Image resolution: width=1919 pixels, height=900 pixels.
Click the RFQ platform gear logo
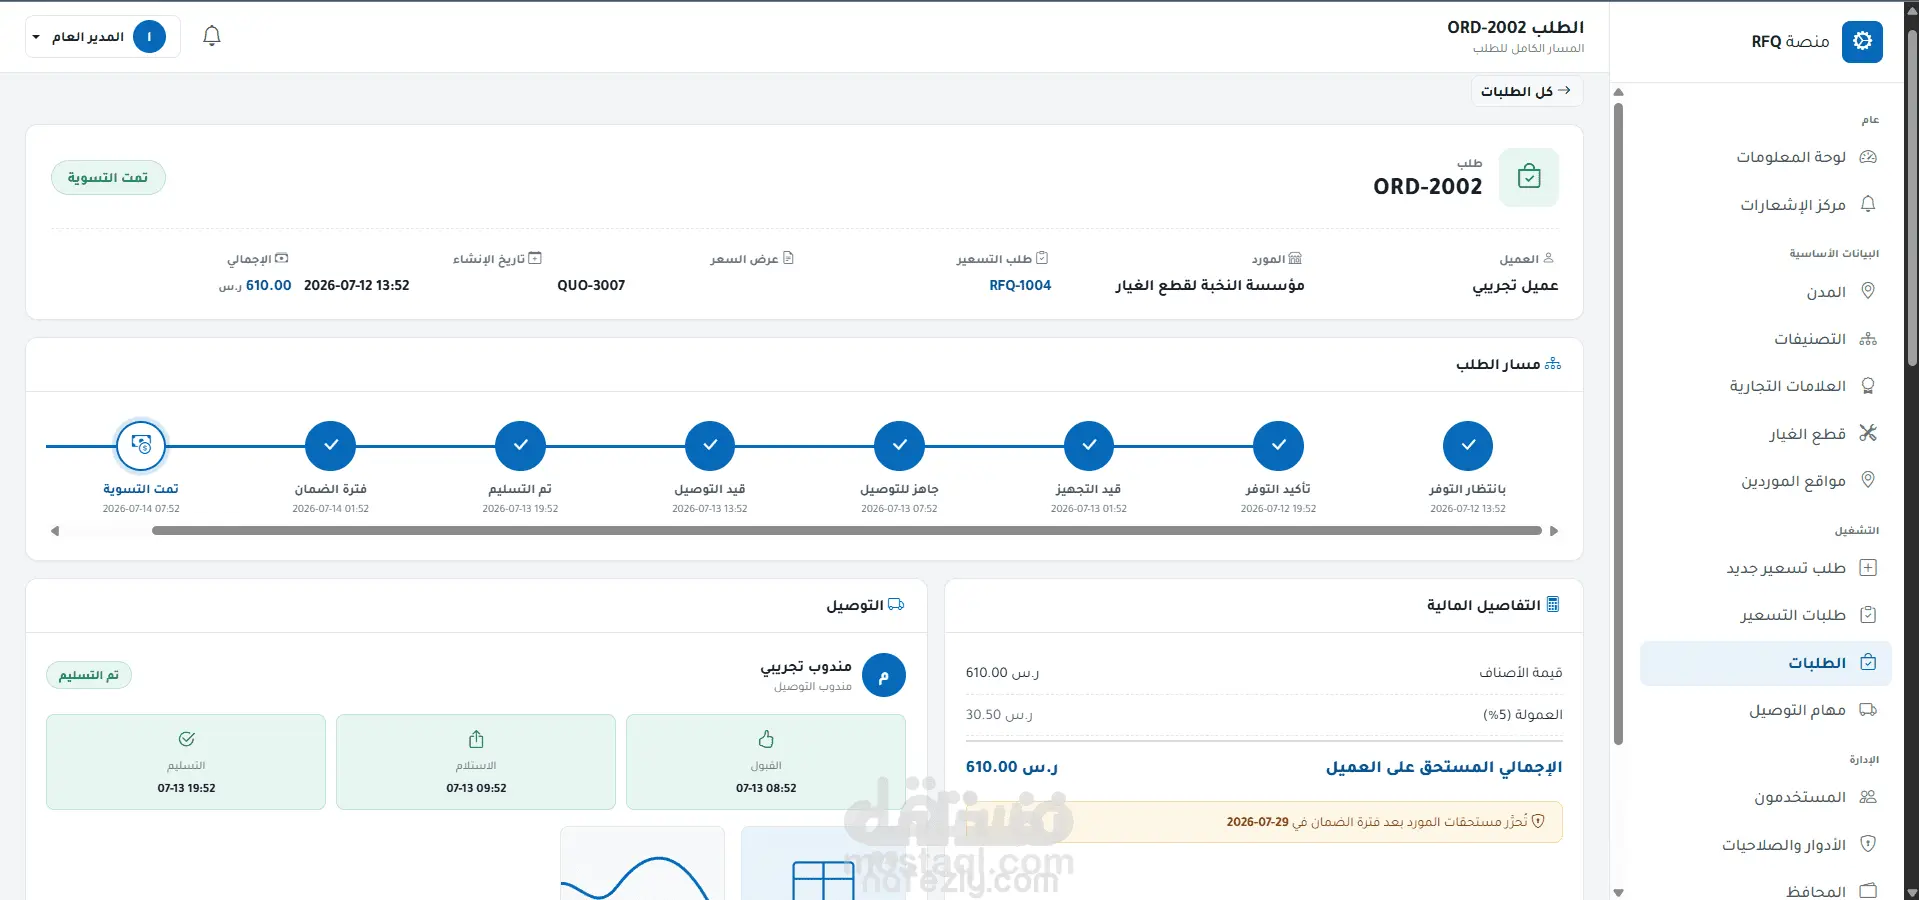tap(1862, 41)
